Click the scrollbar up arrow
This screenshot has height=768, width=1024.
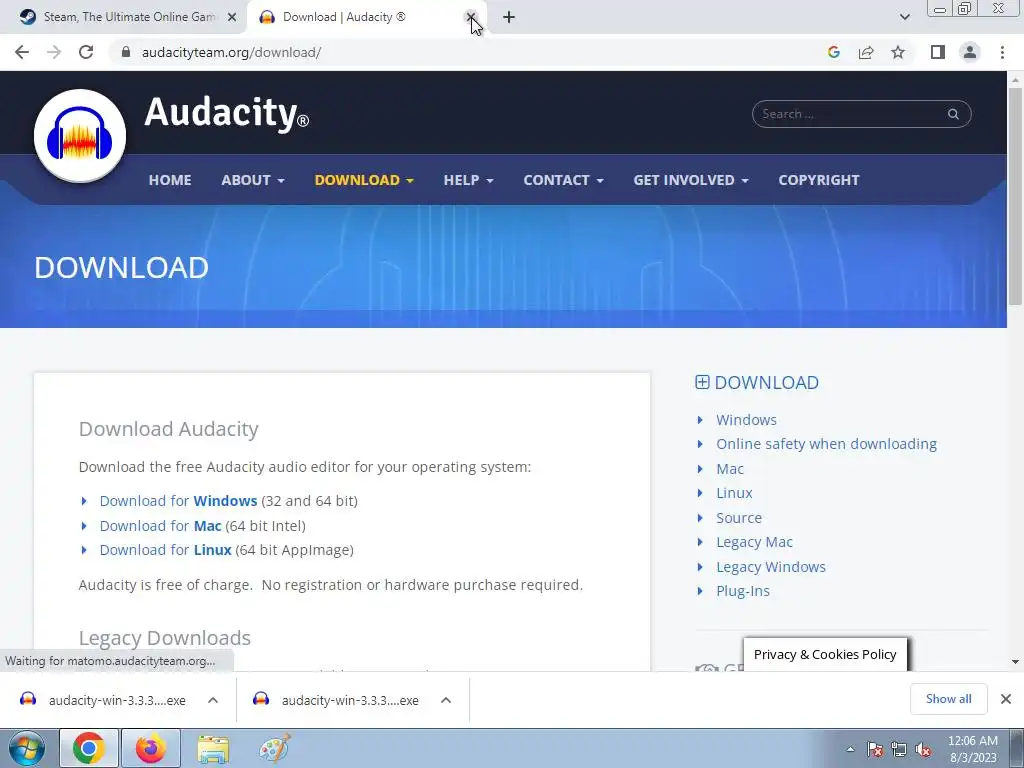(x=1015, y=80)
